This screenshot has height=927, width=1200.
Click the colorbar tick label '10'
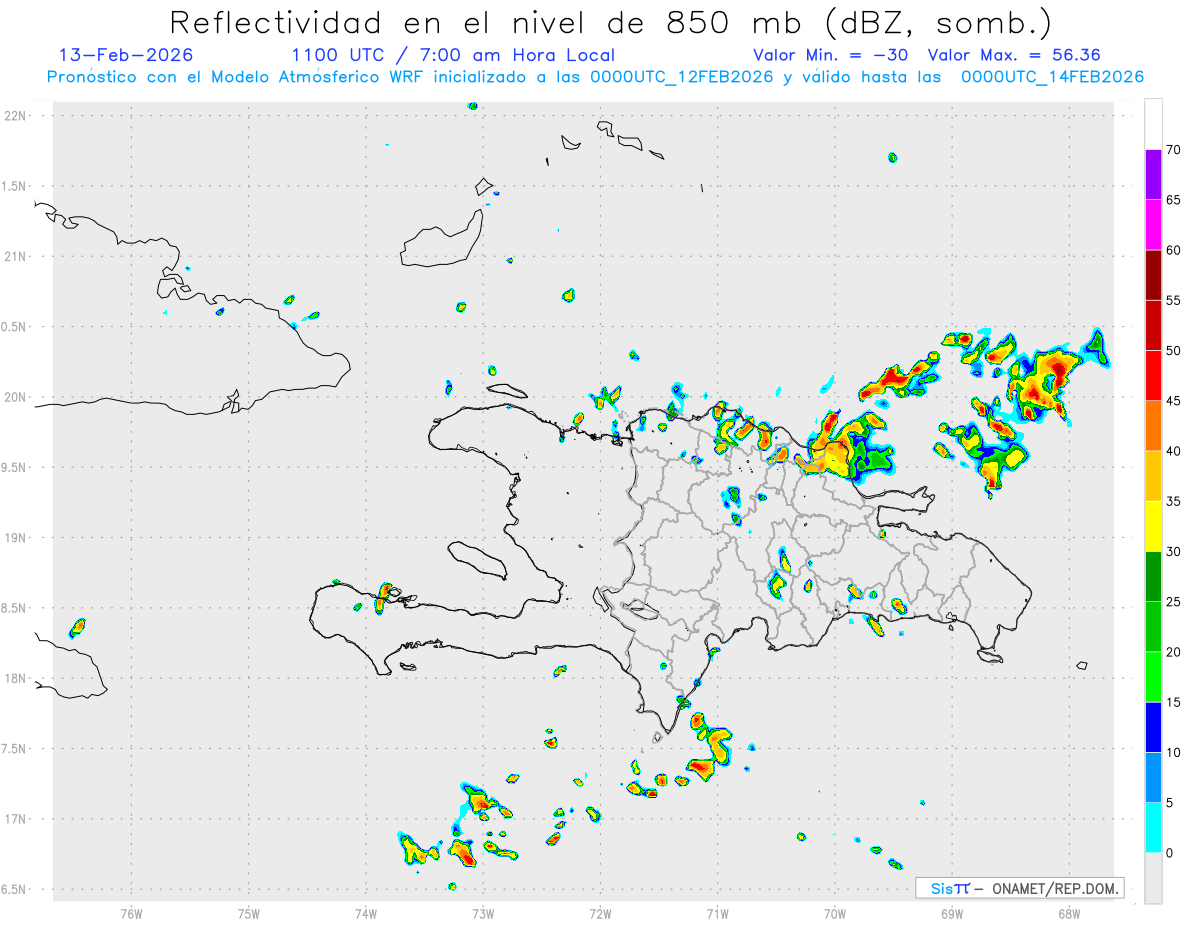(x=1174, y=752)
